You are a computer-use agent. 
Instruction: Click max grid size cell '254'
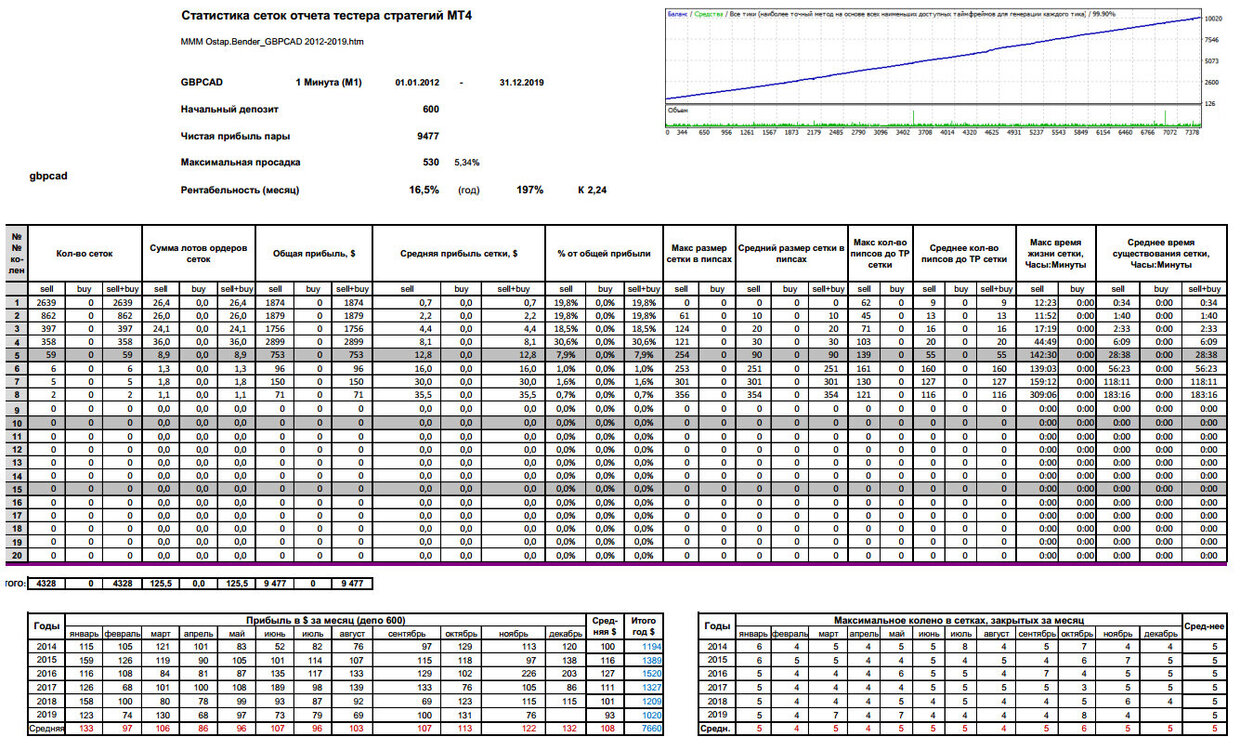[x=683, y=353]
